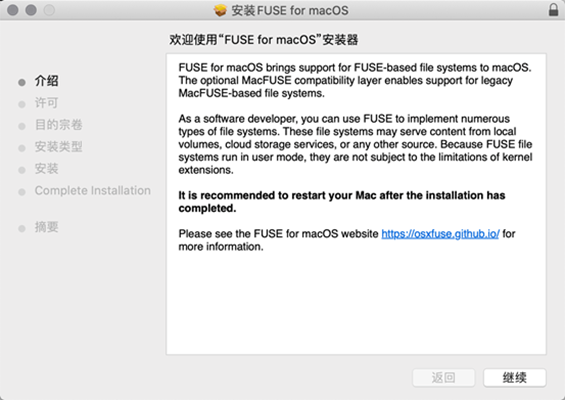Click the 返回 back button
565x400 pixels.
coord(444,378)
